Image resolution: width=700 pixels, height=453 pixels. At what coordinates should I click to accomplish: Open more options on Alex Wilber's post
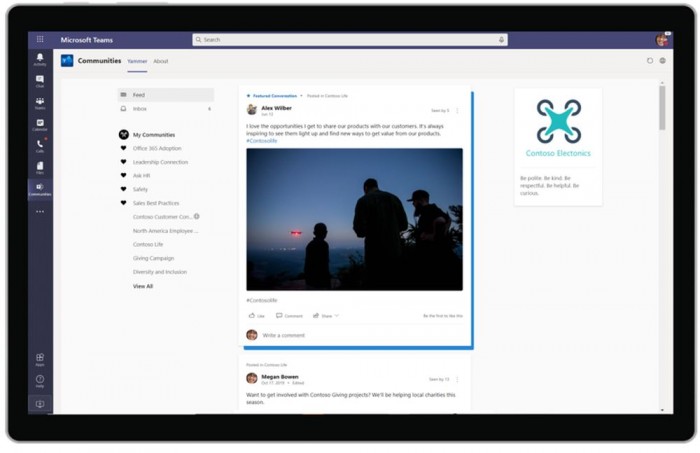coord(457,110)
